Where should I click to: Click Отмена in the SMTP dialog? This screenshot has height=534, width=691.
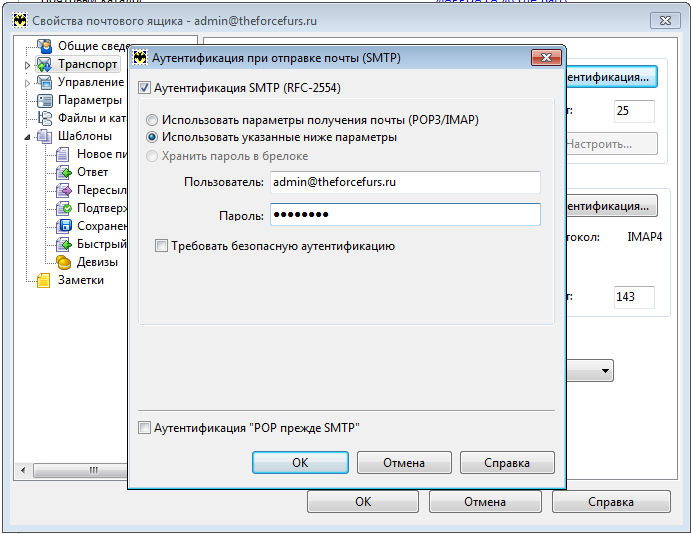tap(404, 463)
